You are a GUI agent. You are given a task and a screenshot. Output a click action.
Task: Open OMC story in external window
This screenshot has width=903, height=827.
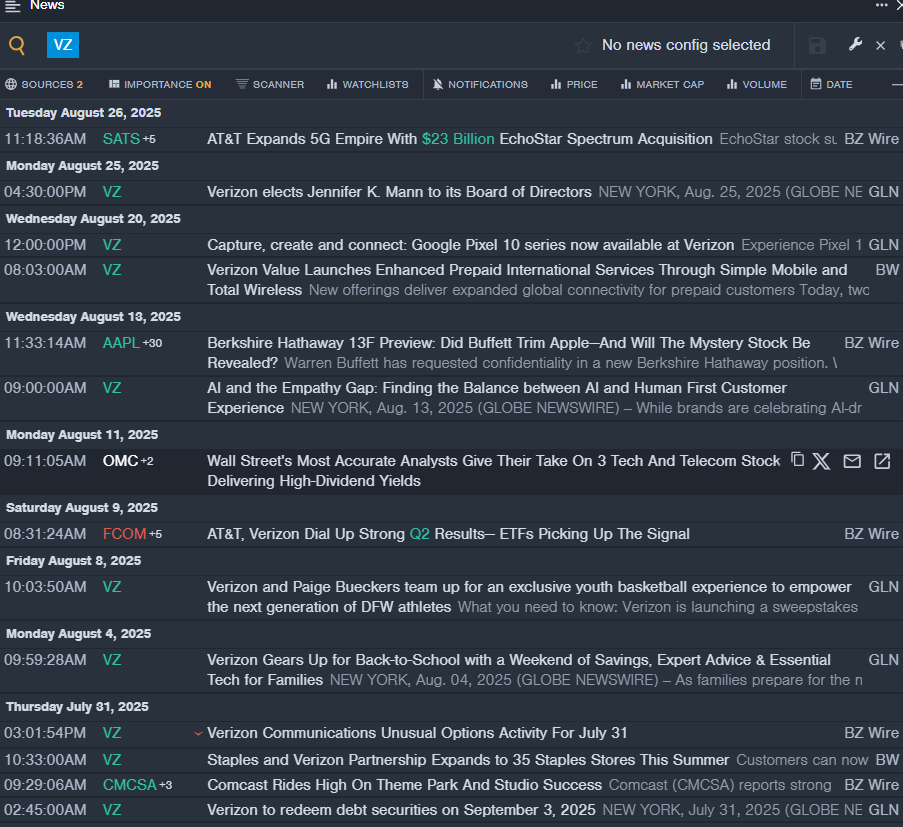point(882,461)
